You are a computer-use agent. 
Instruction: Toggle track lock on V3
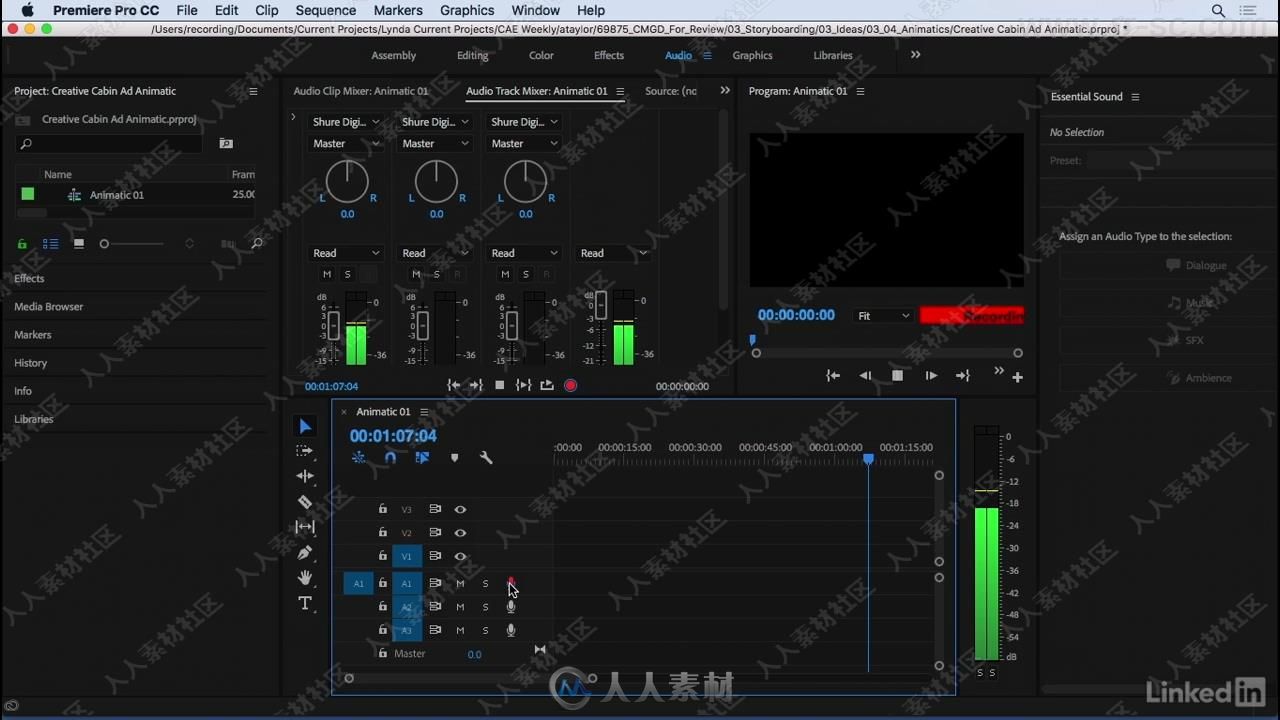pos(382,509)
